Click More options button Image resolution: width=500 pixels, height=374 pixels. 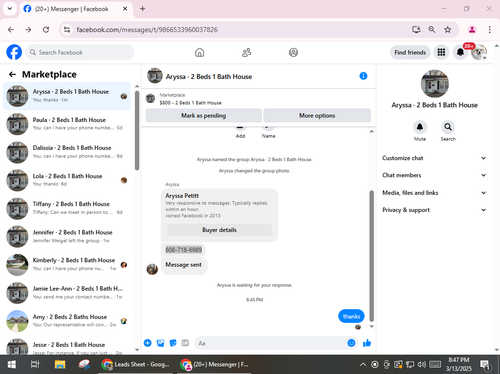click(x=317, y=116)
